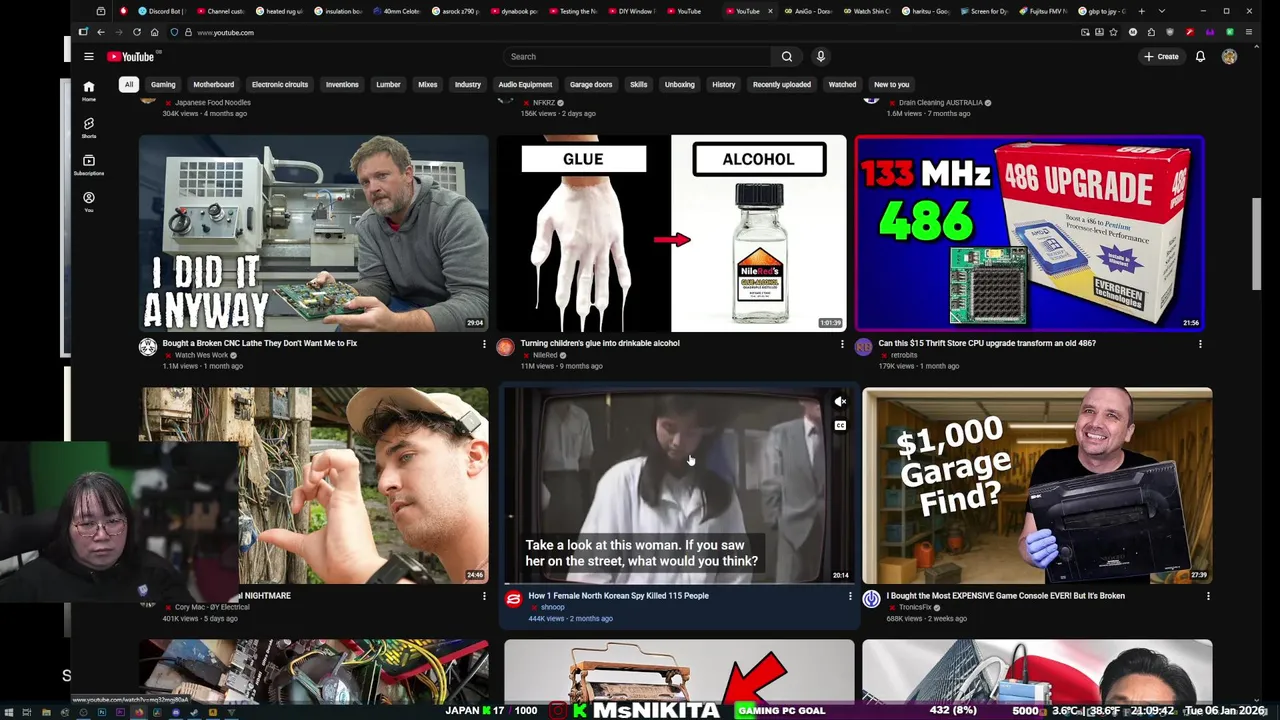Select the Lumber filter chip

tap(388, 85)
